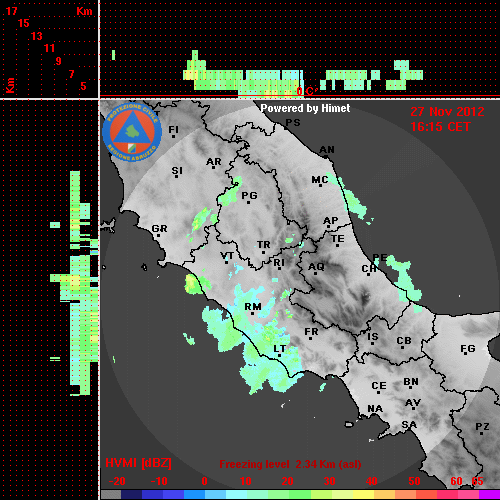The height and width of the screenshot is (500, 500).
Task: Click the 30 dBZ color scale value
Action: (x=329, y=481)
